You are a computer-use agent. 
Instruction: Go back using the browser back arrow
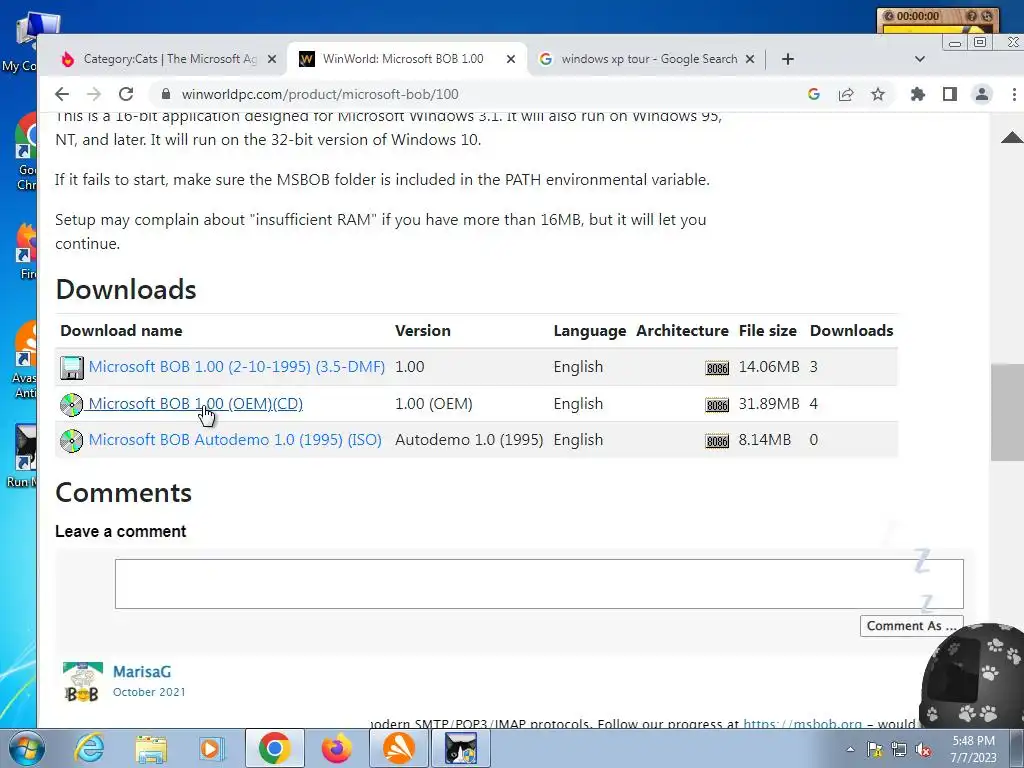62,94
